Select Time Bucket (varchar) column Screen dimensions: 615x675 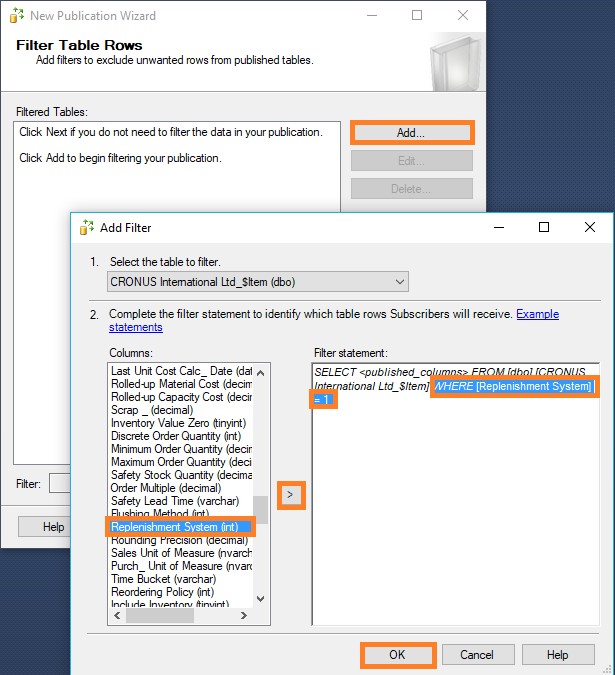coord(167,578)
